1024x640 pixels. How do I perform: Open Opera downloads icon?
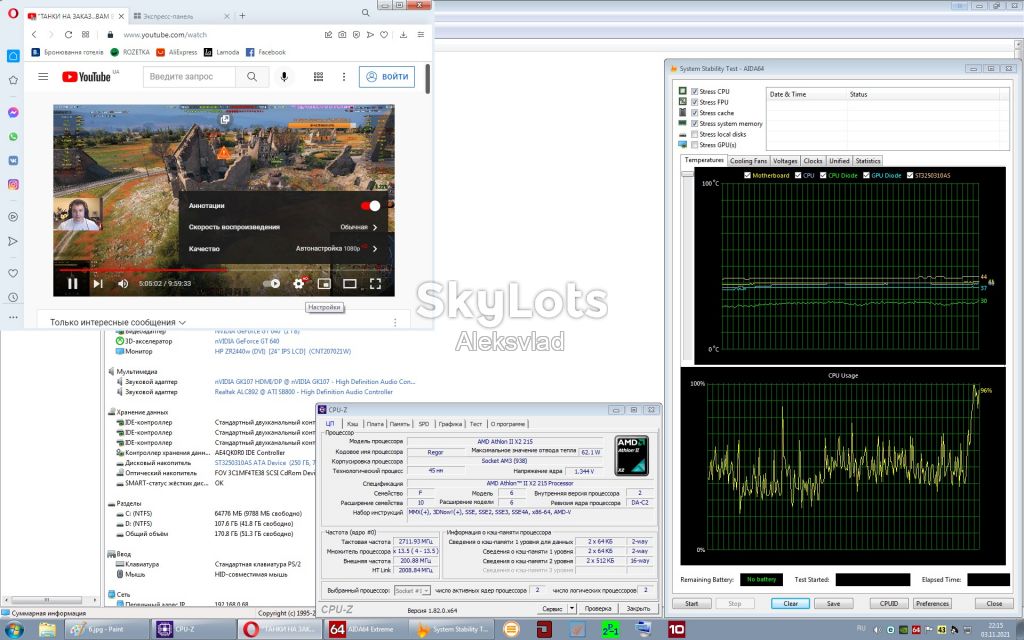pos(403,35)
